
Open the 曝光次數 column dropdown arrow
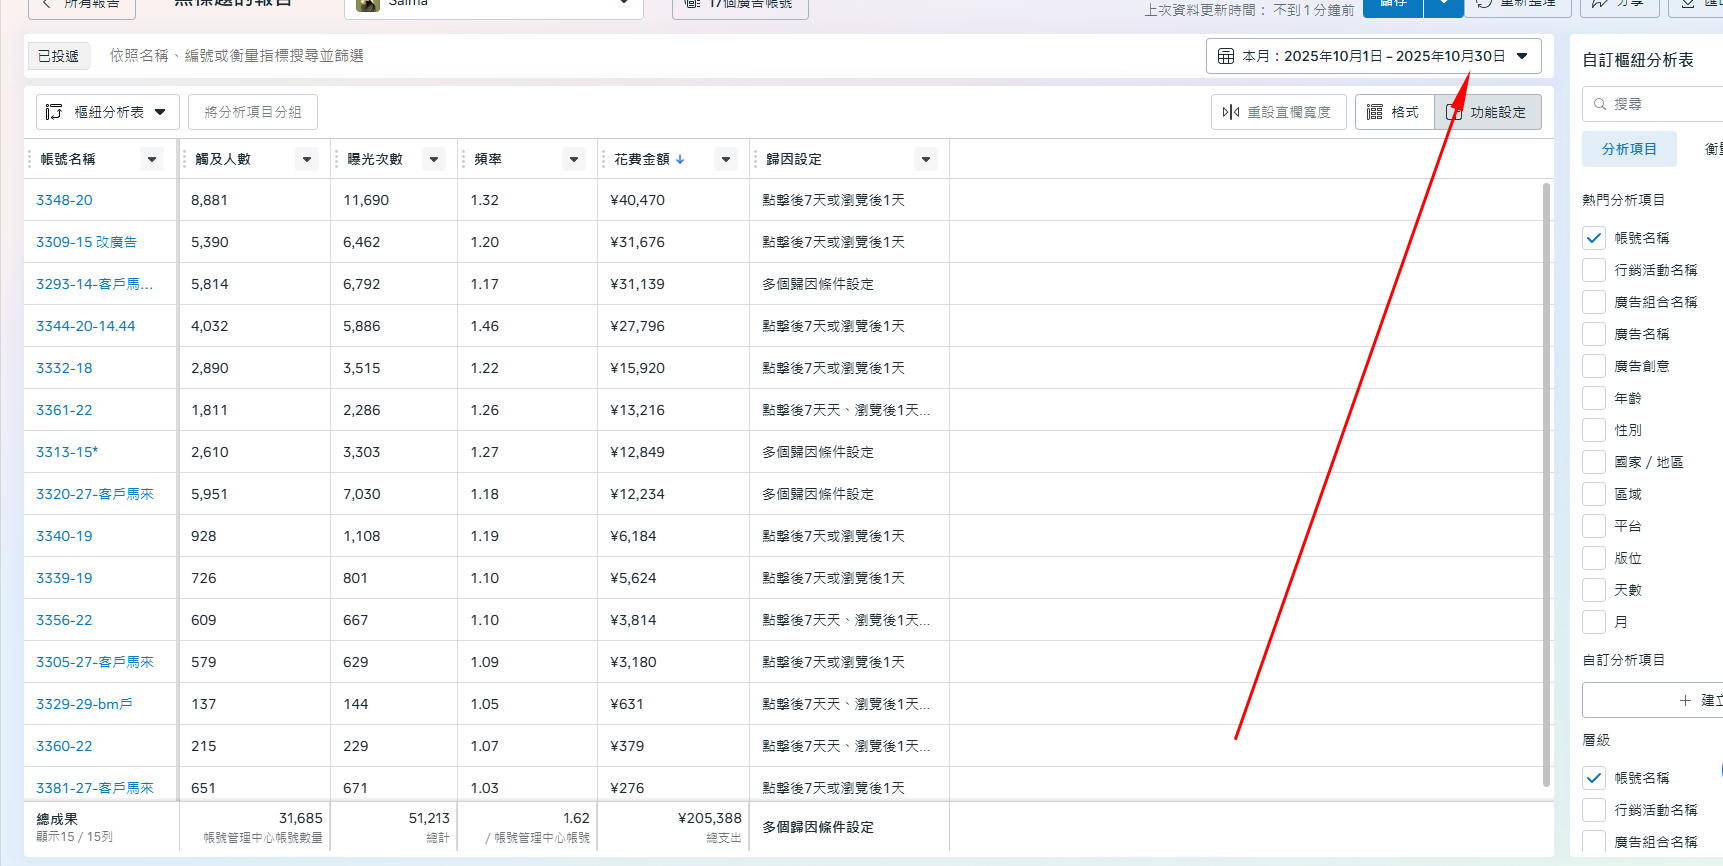pyautogui.click(x=434, y=159)
